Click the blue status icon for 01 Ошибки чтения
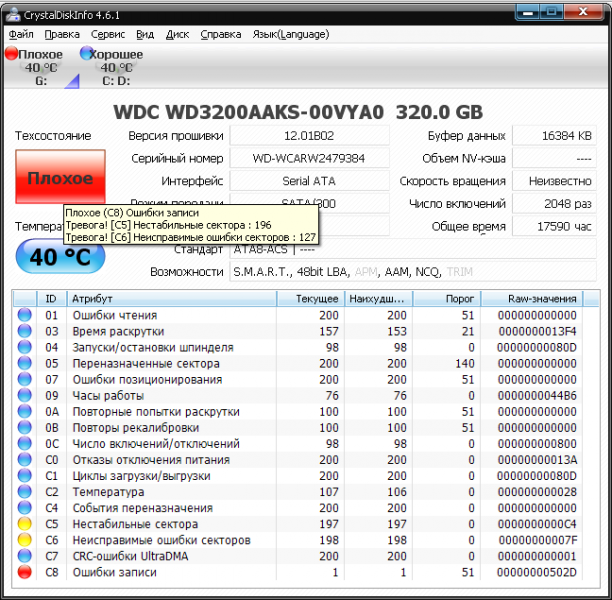 tap(24, 315)
